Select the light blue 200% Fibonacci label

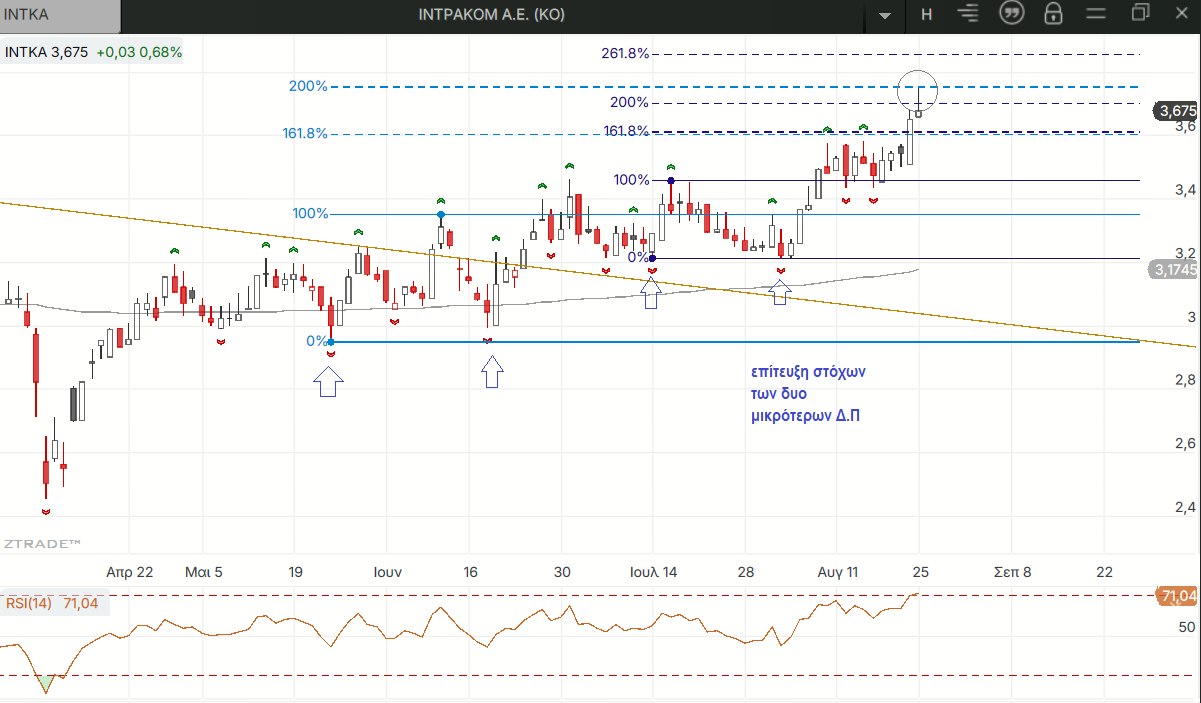[x=308, y=86]
